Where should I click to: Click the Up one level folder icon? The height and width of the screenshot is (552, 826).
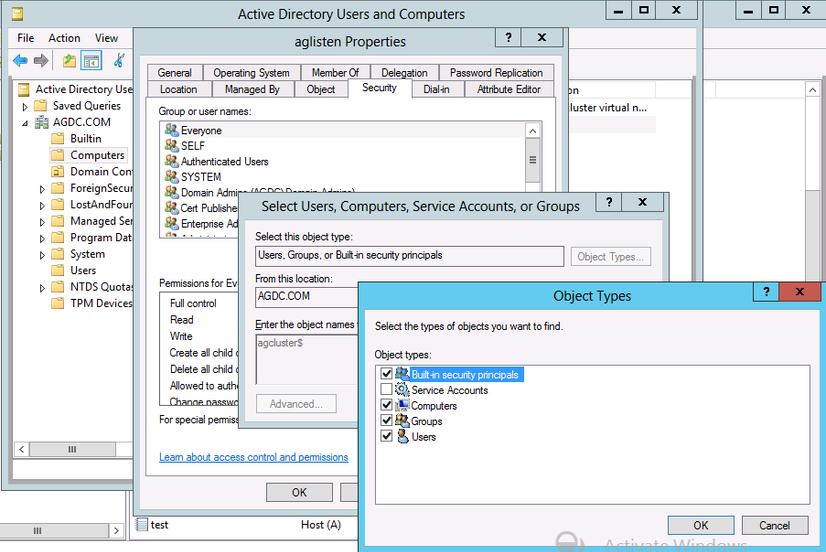[x=69, y=61]
